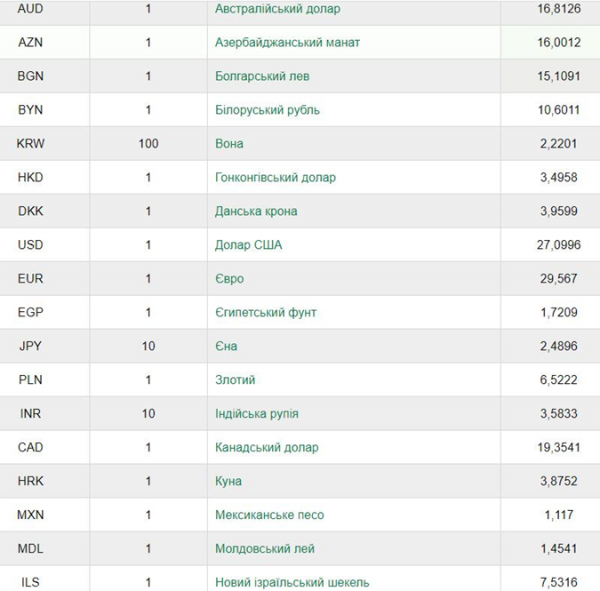
Task: Open Гонконгівський долар link
Action: 275,177
